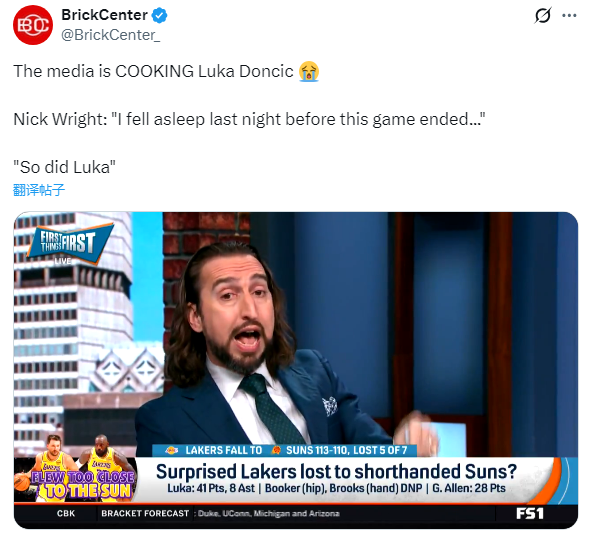Click the CBK ticker label
Viewport: 594px width, 537px height.
(x=66, y=514)
